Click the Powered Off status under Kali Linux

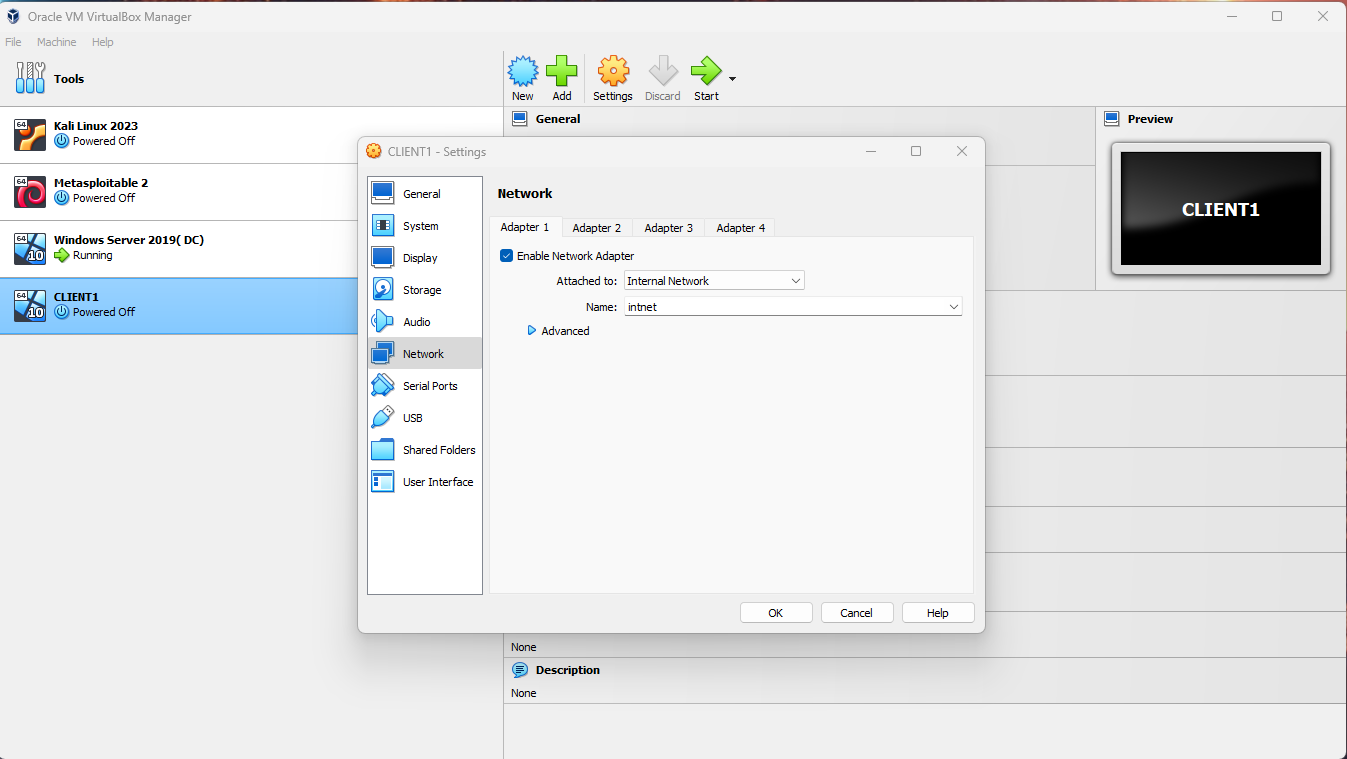[x=104, y=141]
